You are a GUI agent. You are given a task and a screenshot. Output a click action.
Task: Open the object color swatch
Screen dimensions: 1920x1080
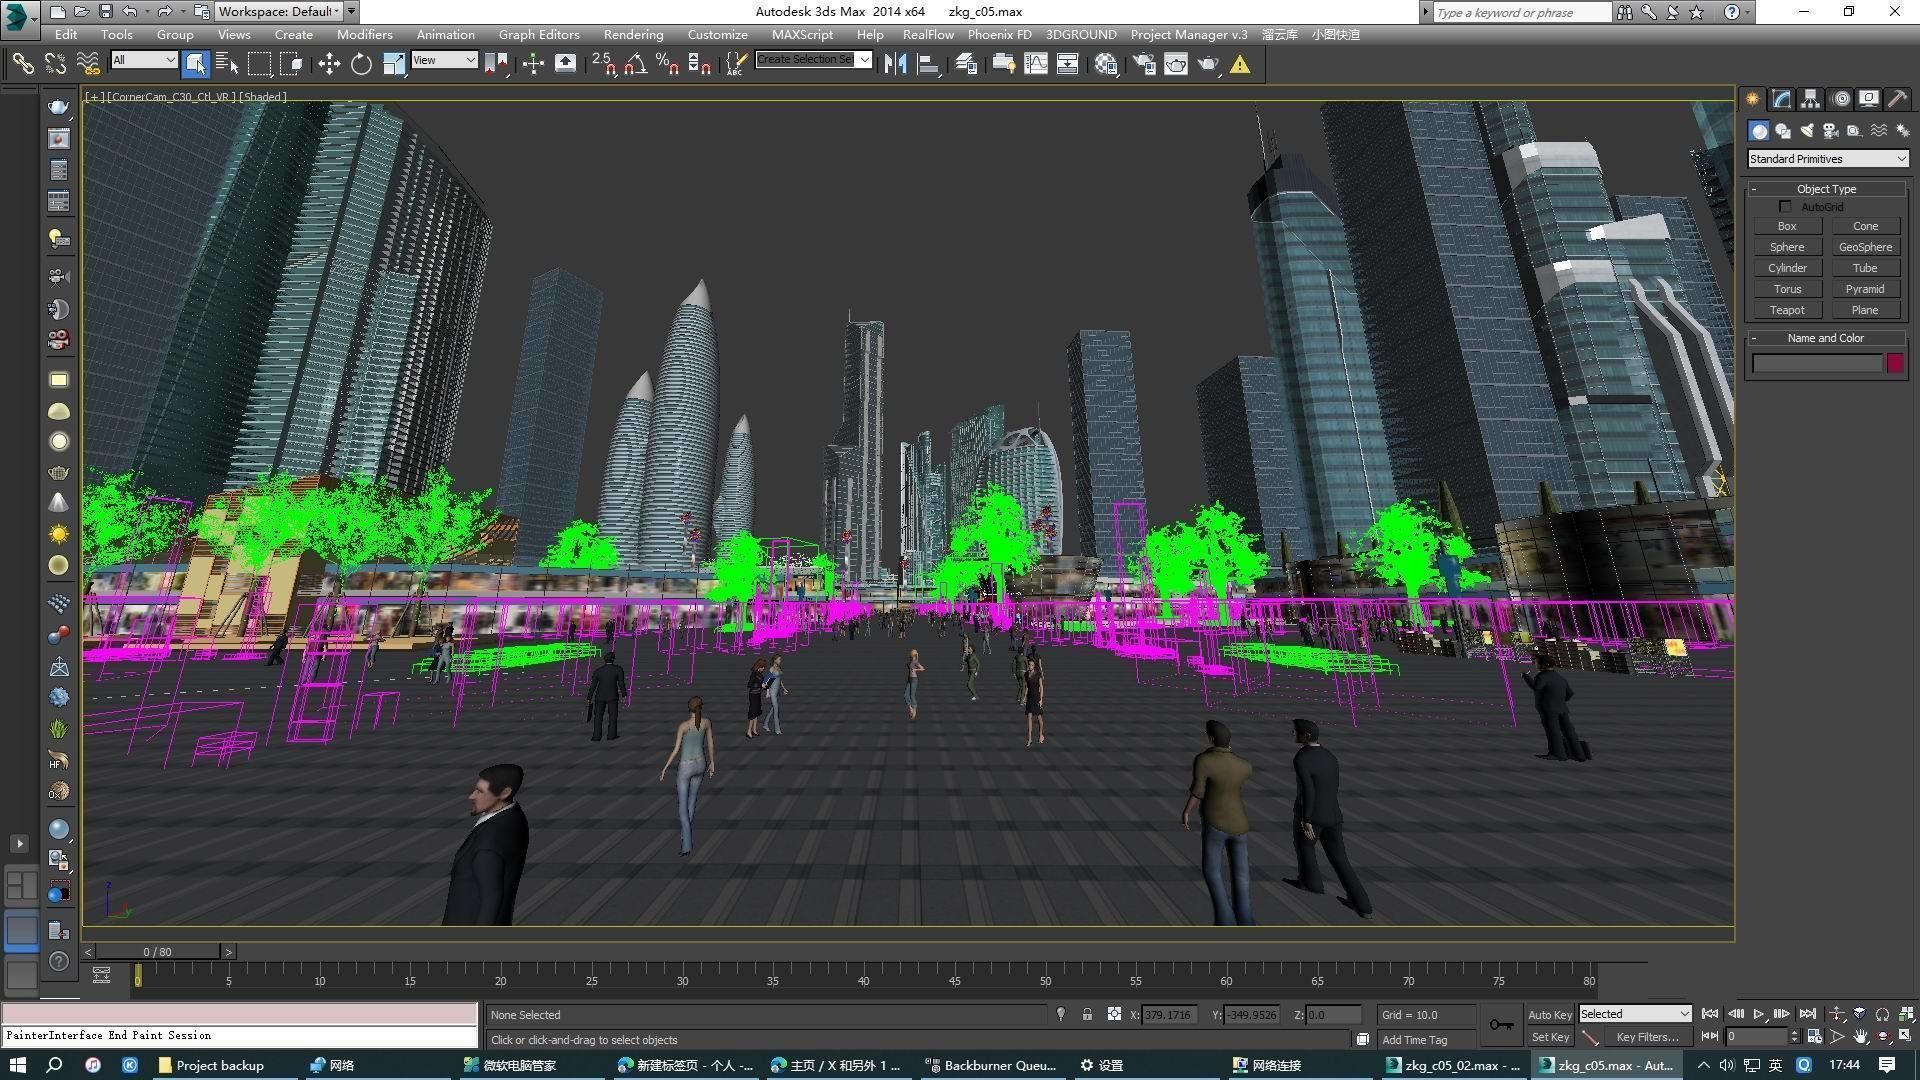[x=1895, y=363]
